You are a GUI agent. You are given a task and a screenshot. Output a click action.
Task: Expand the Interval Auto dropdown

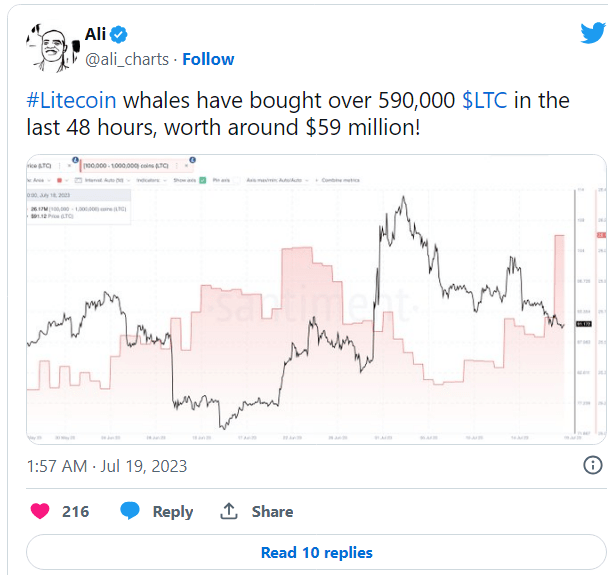pyautogui.click(x=102, y=180)
